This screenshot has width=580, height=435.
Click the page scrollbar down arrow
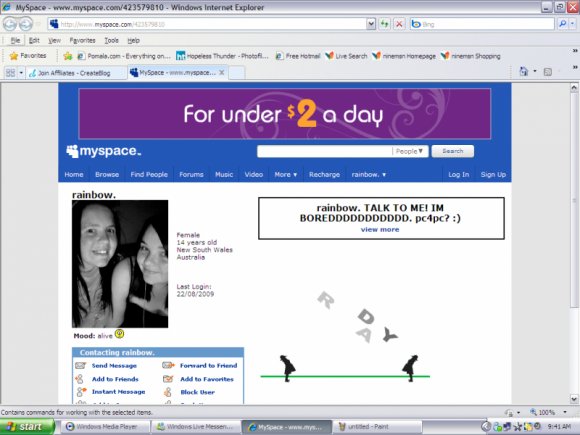tap(574, 399)
